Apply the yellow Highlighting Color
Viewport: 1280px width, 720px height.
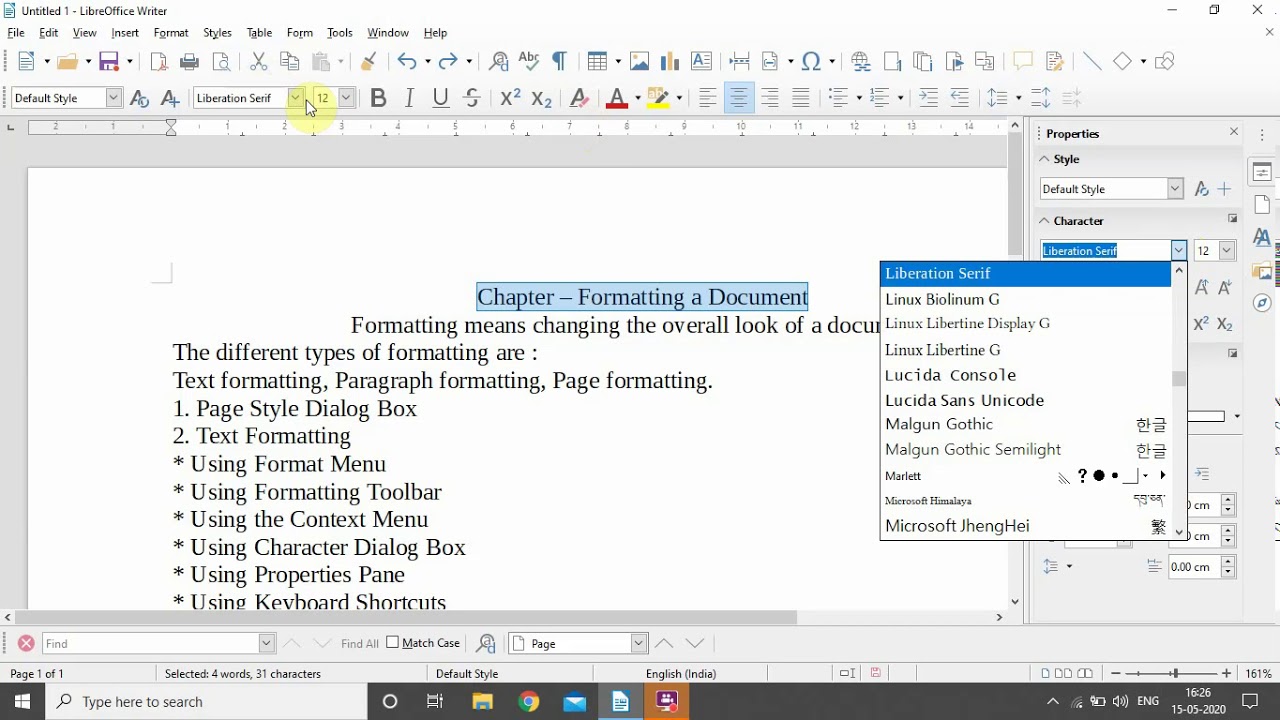[x=658, y=98]
